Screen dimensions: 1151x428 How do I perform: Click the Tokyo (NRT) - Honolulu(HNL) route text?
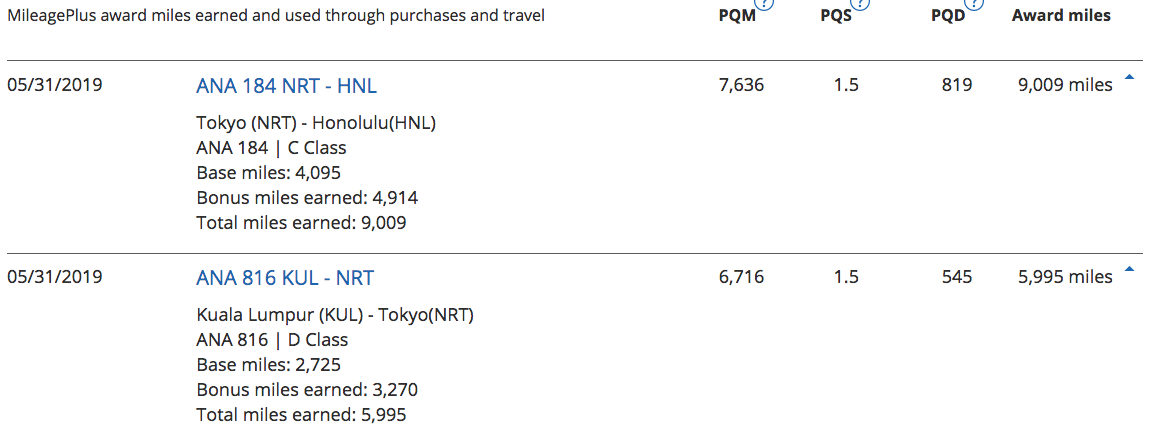316,124
